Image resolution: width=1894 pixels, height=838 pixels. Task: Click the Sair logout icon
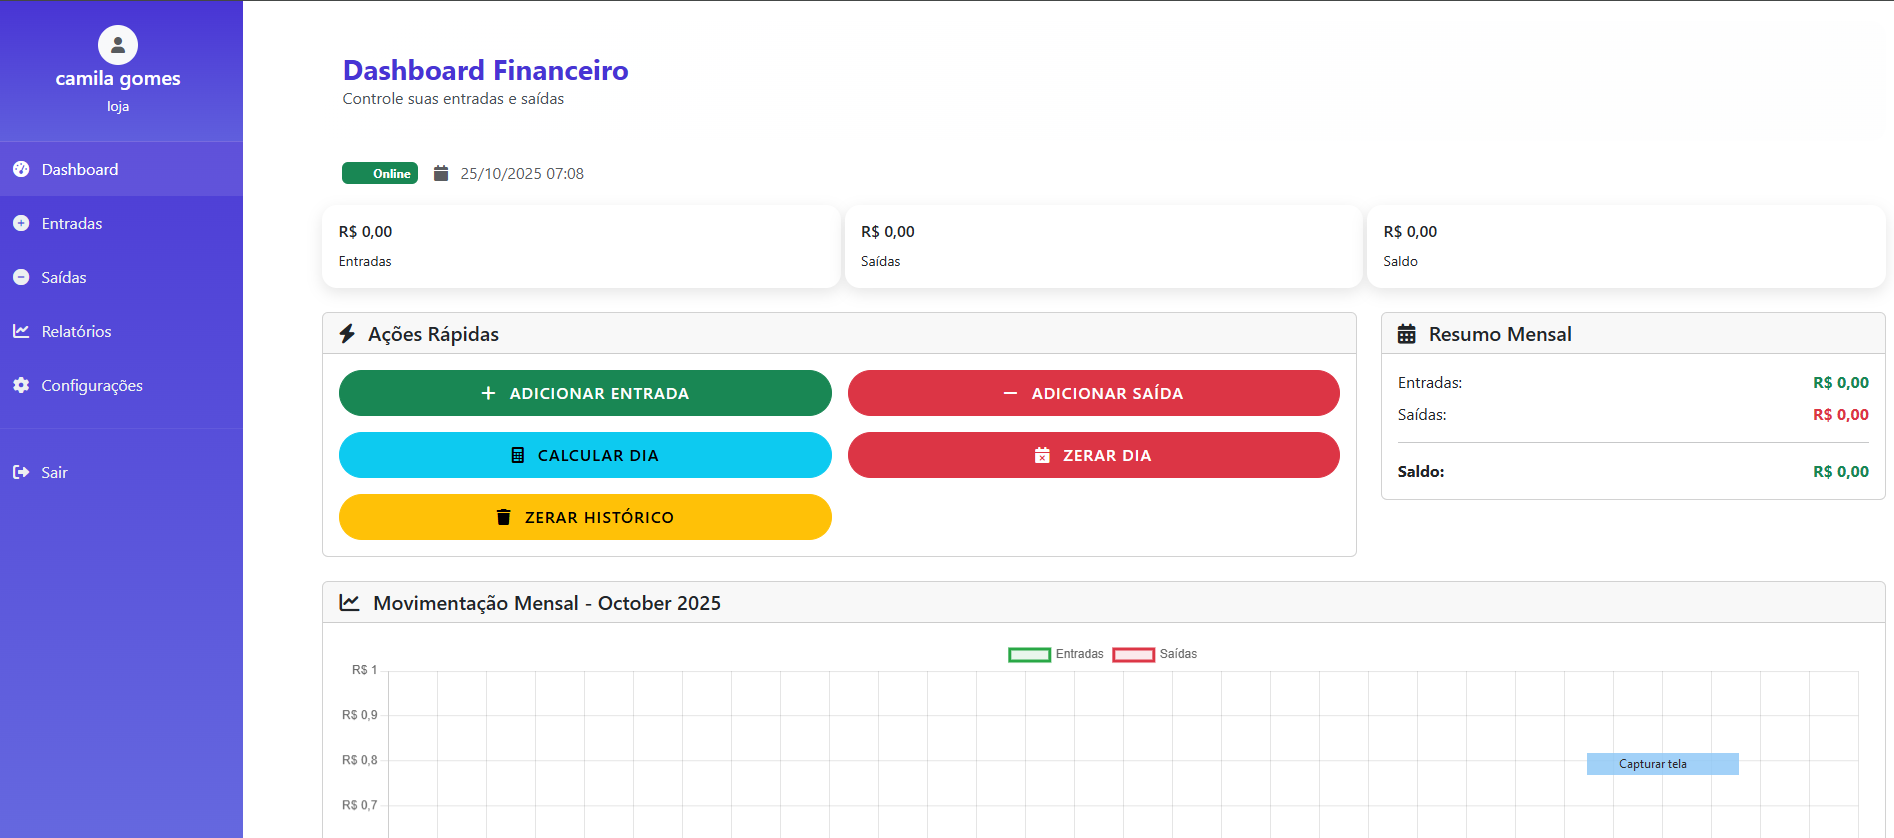click(21, 473)
